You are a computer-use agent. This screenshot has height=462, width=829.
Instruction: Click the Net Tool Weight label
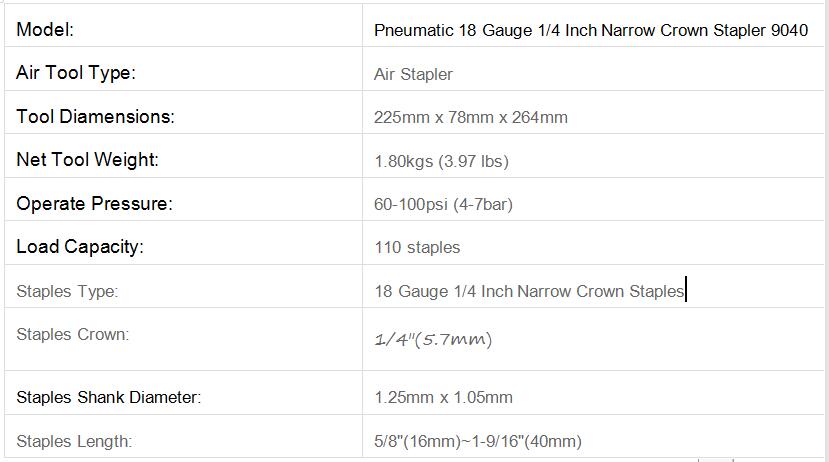point(87,160)
